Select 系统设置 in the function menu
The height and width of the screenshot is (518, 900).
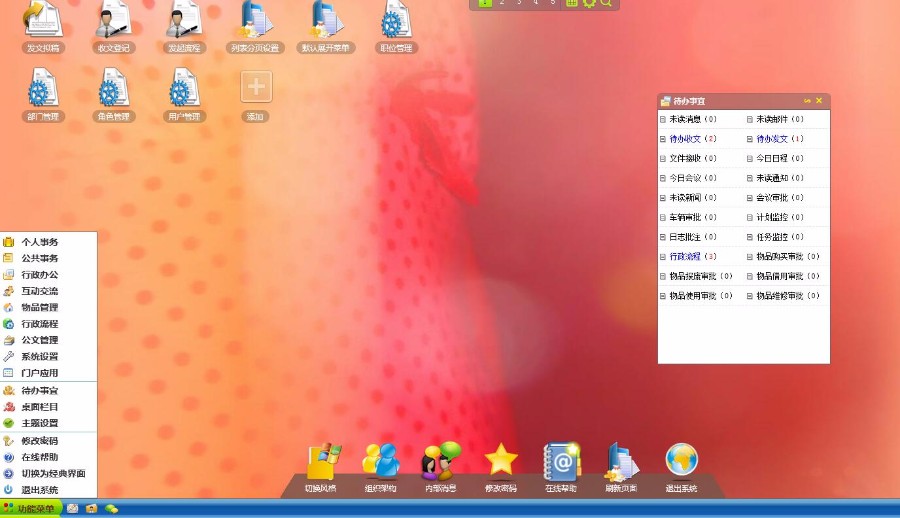tap(40, 356)
